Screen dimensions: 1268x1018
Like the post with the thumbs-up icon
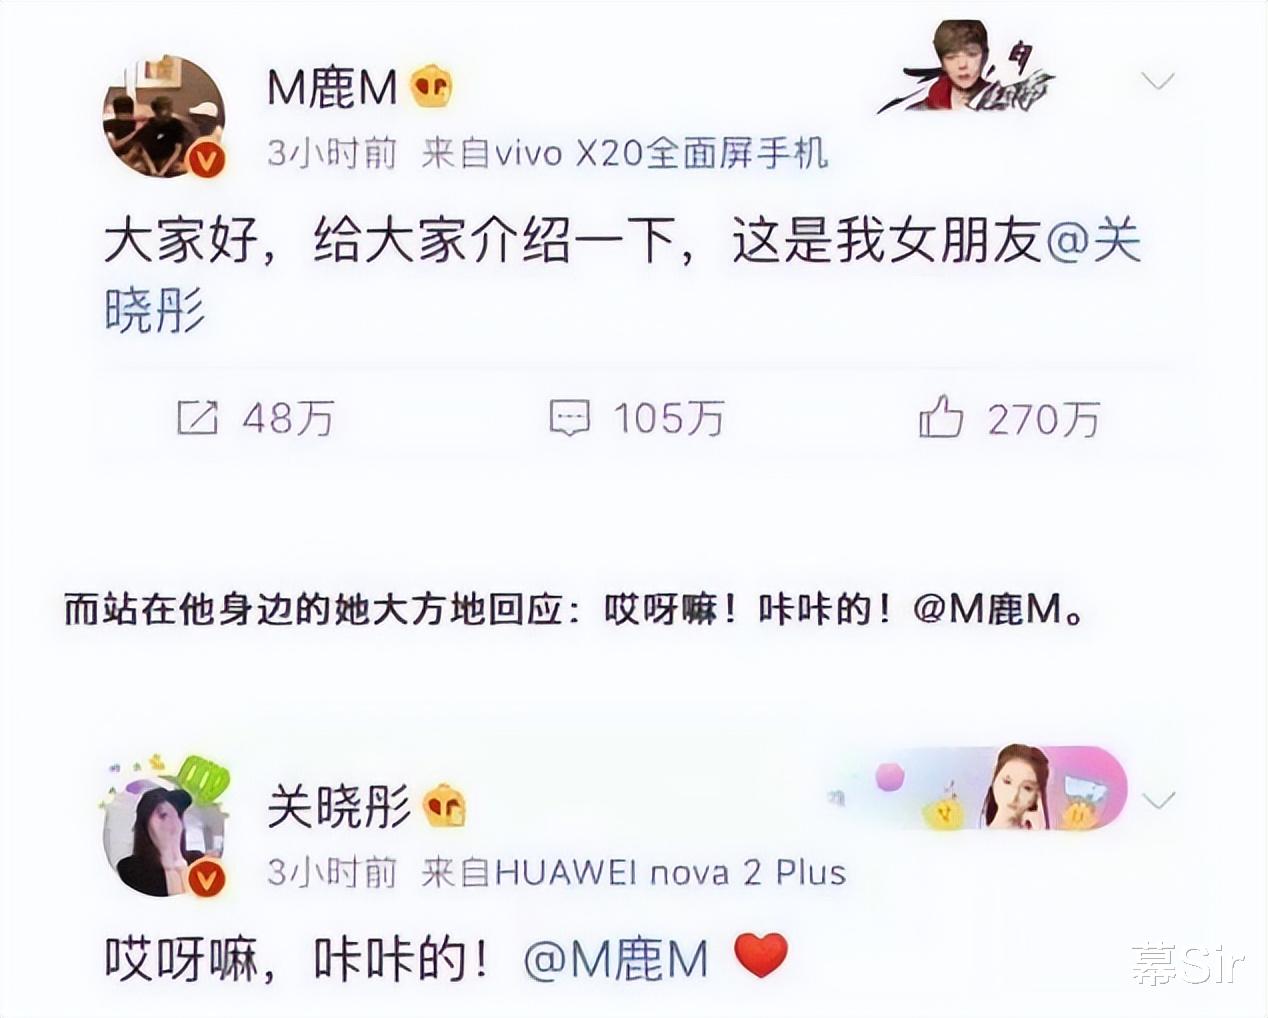(x=940, y=416)
